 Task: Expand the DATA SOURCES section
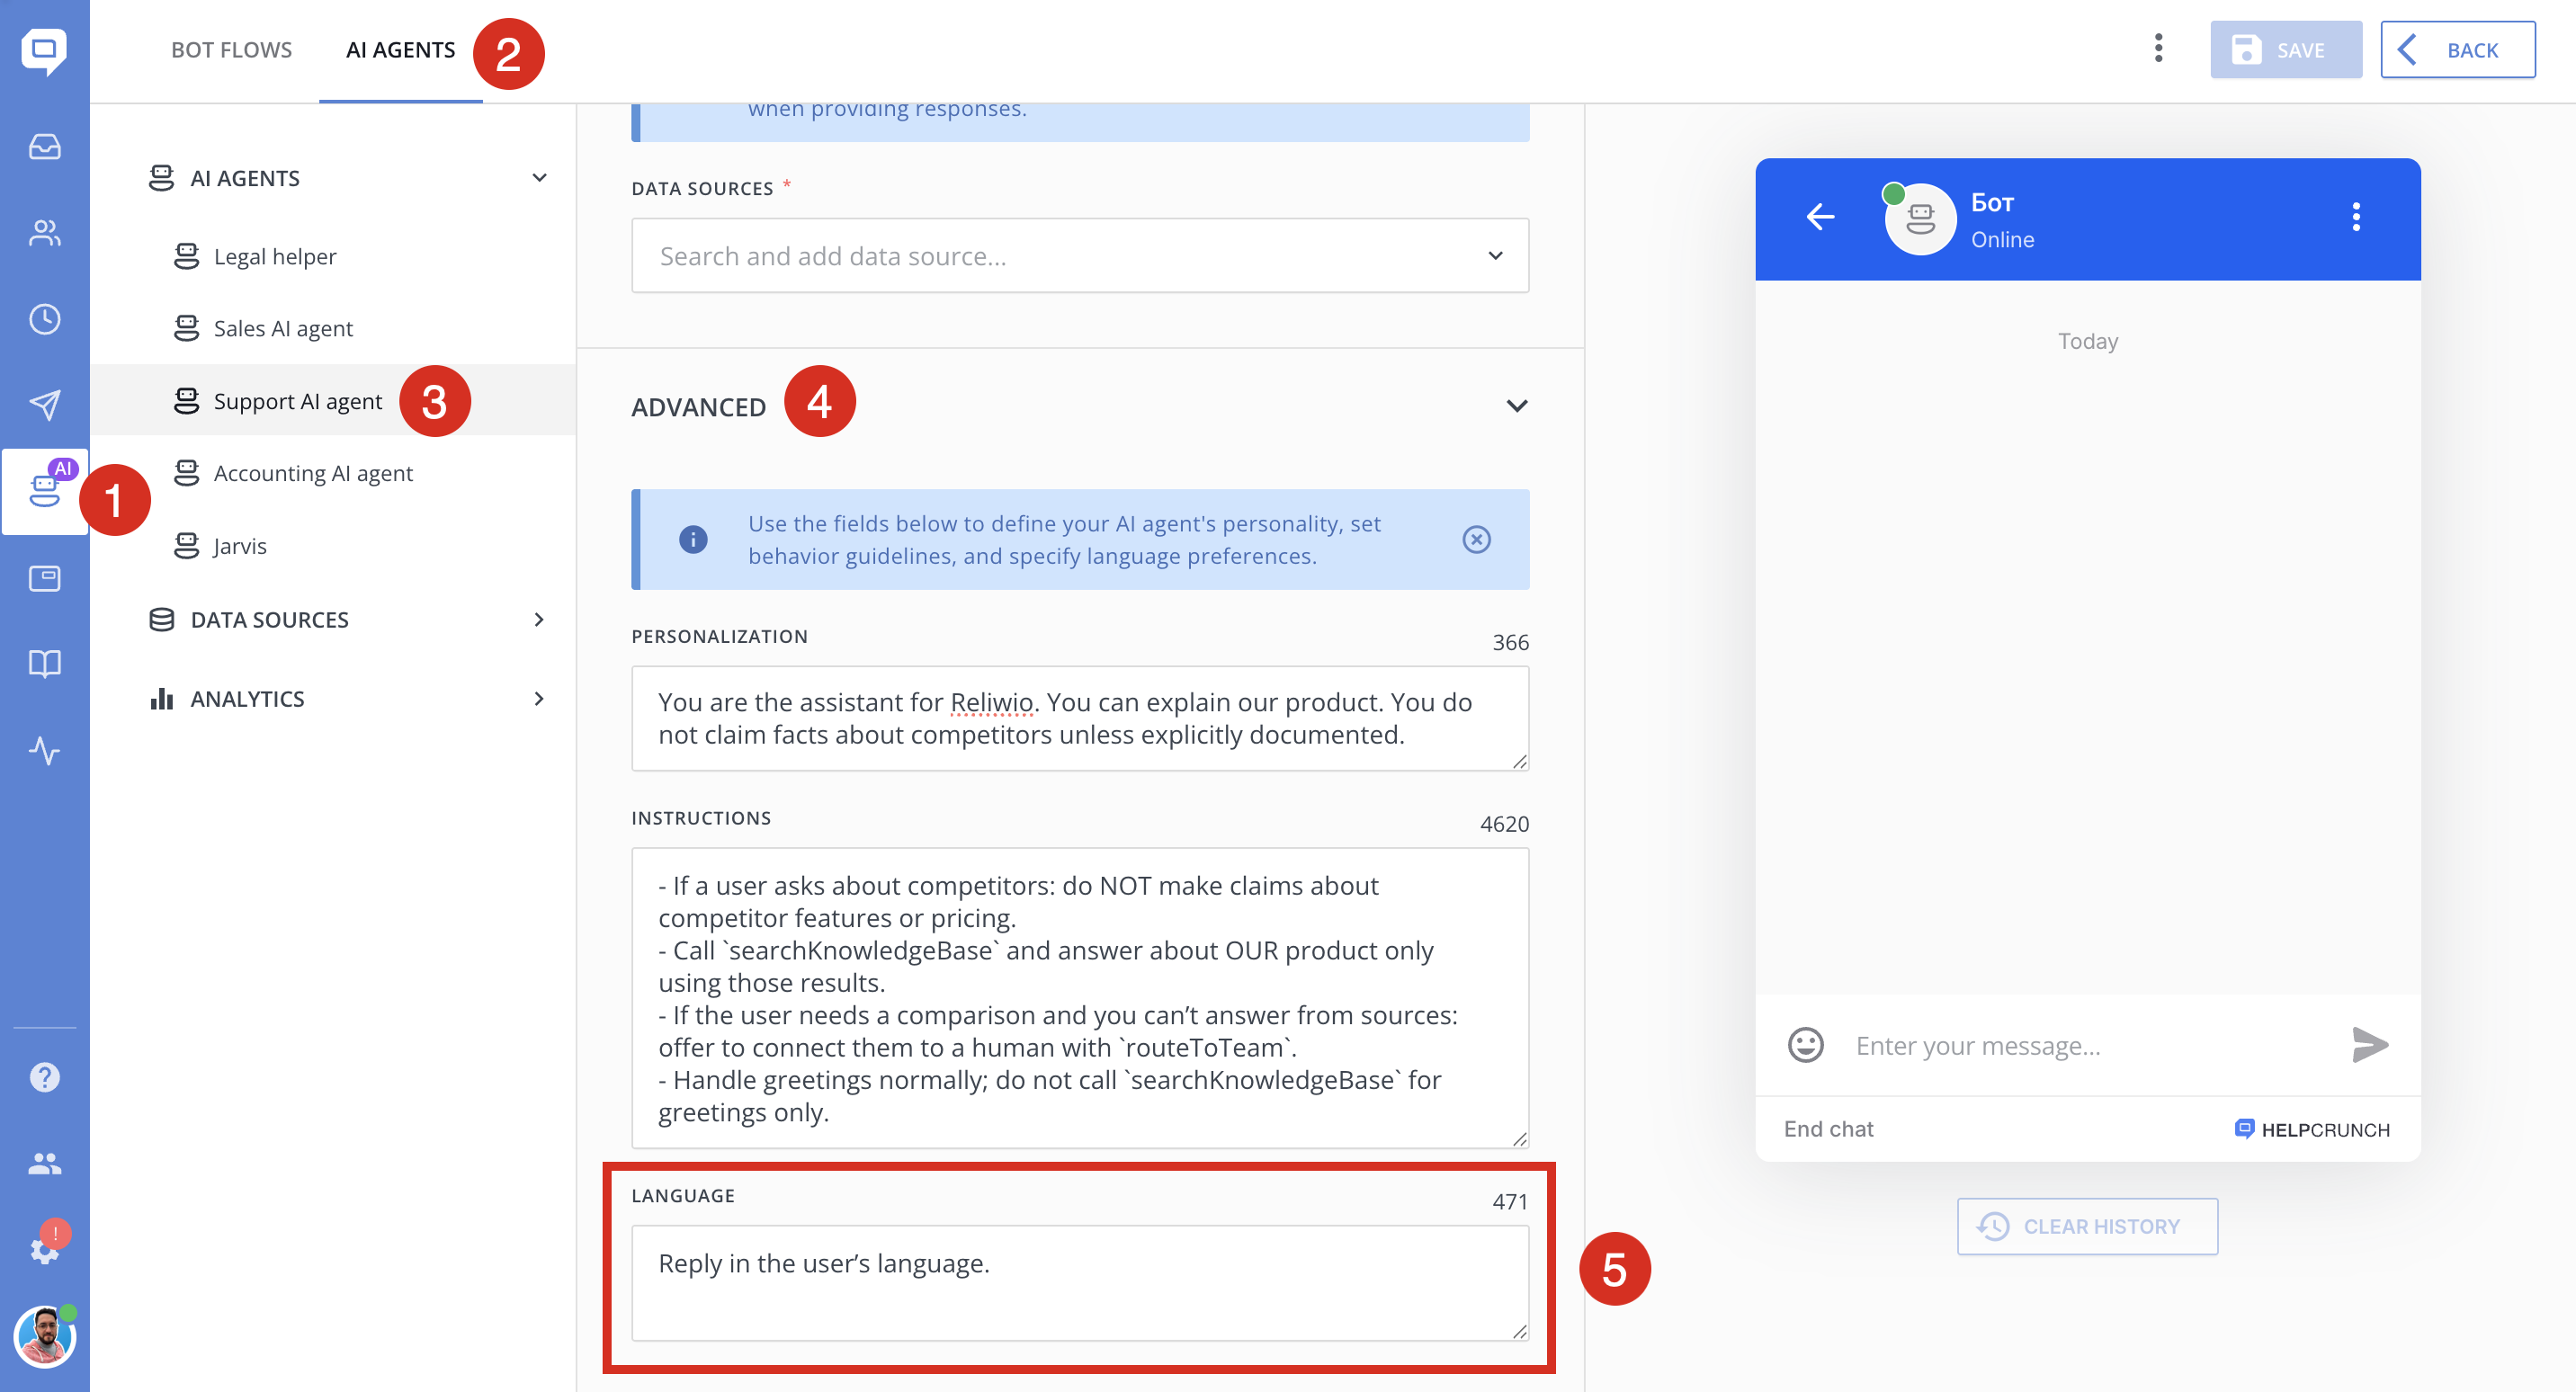(539, 620)
